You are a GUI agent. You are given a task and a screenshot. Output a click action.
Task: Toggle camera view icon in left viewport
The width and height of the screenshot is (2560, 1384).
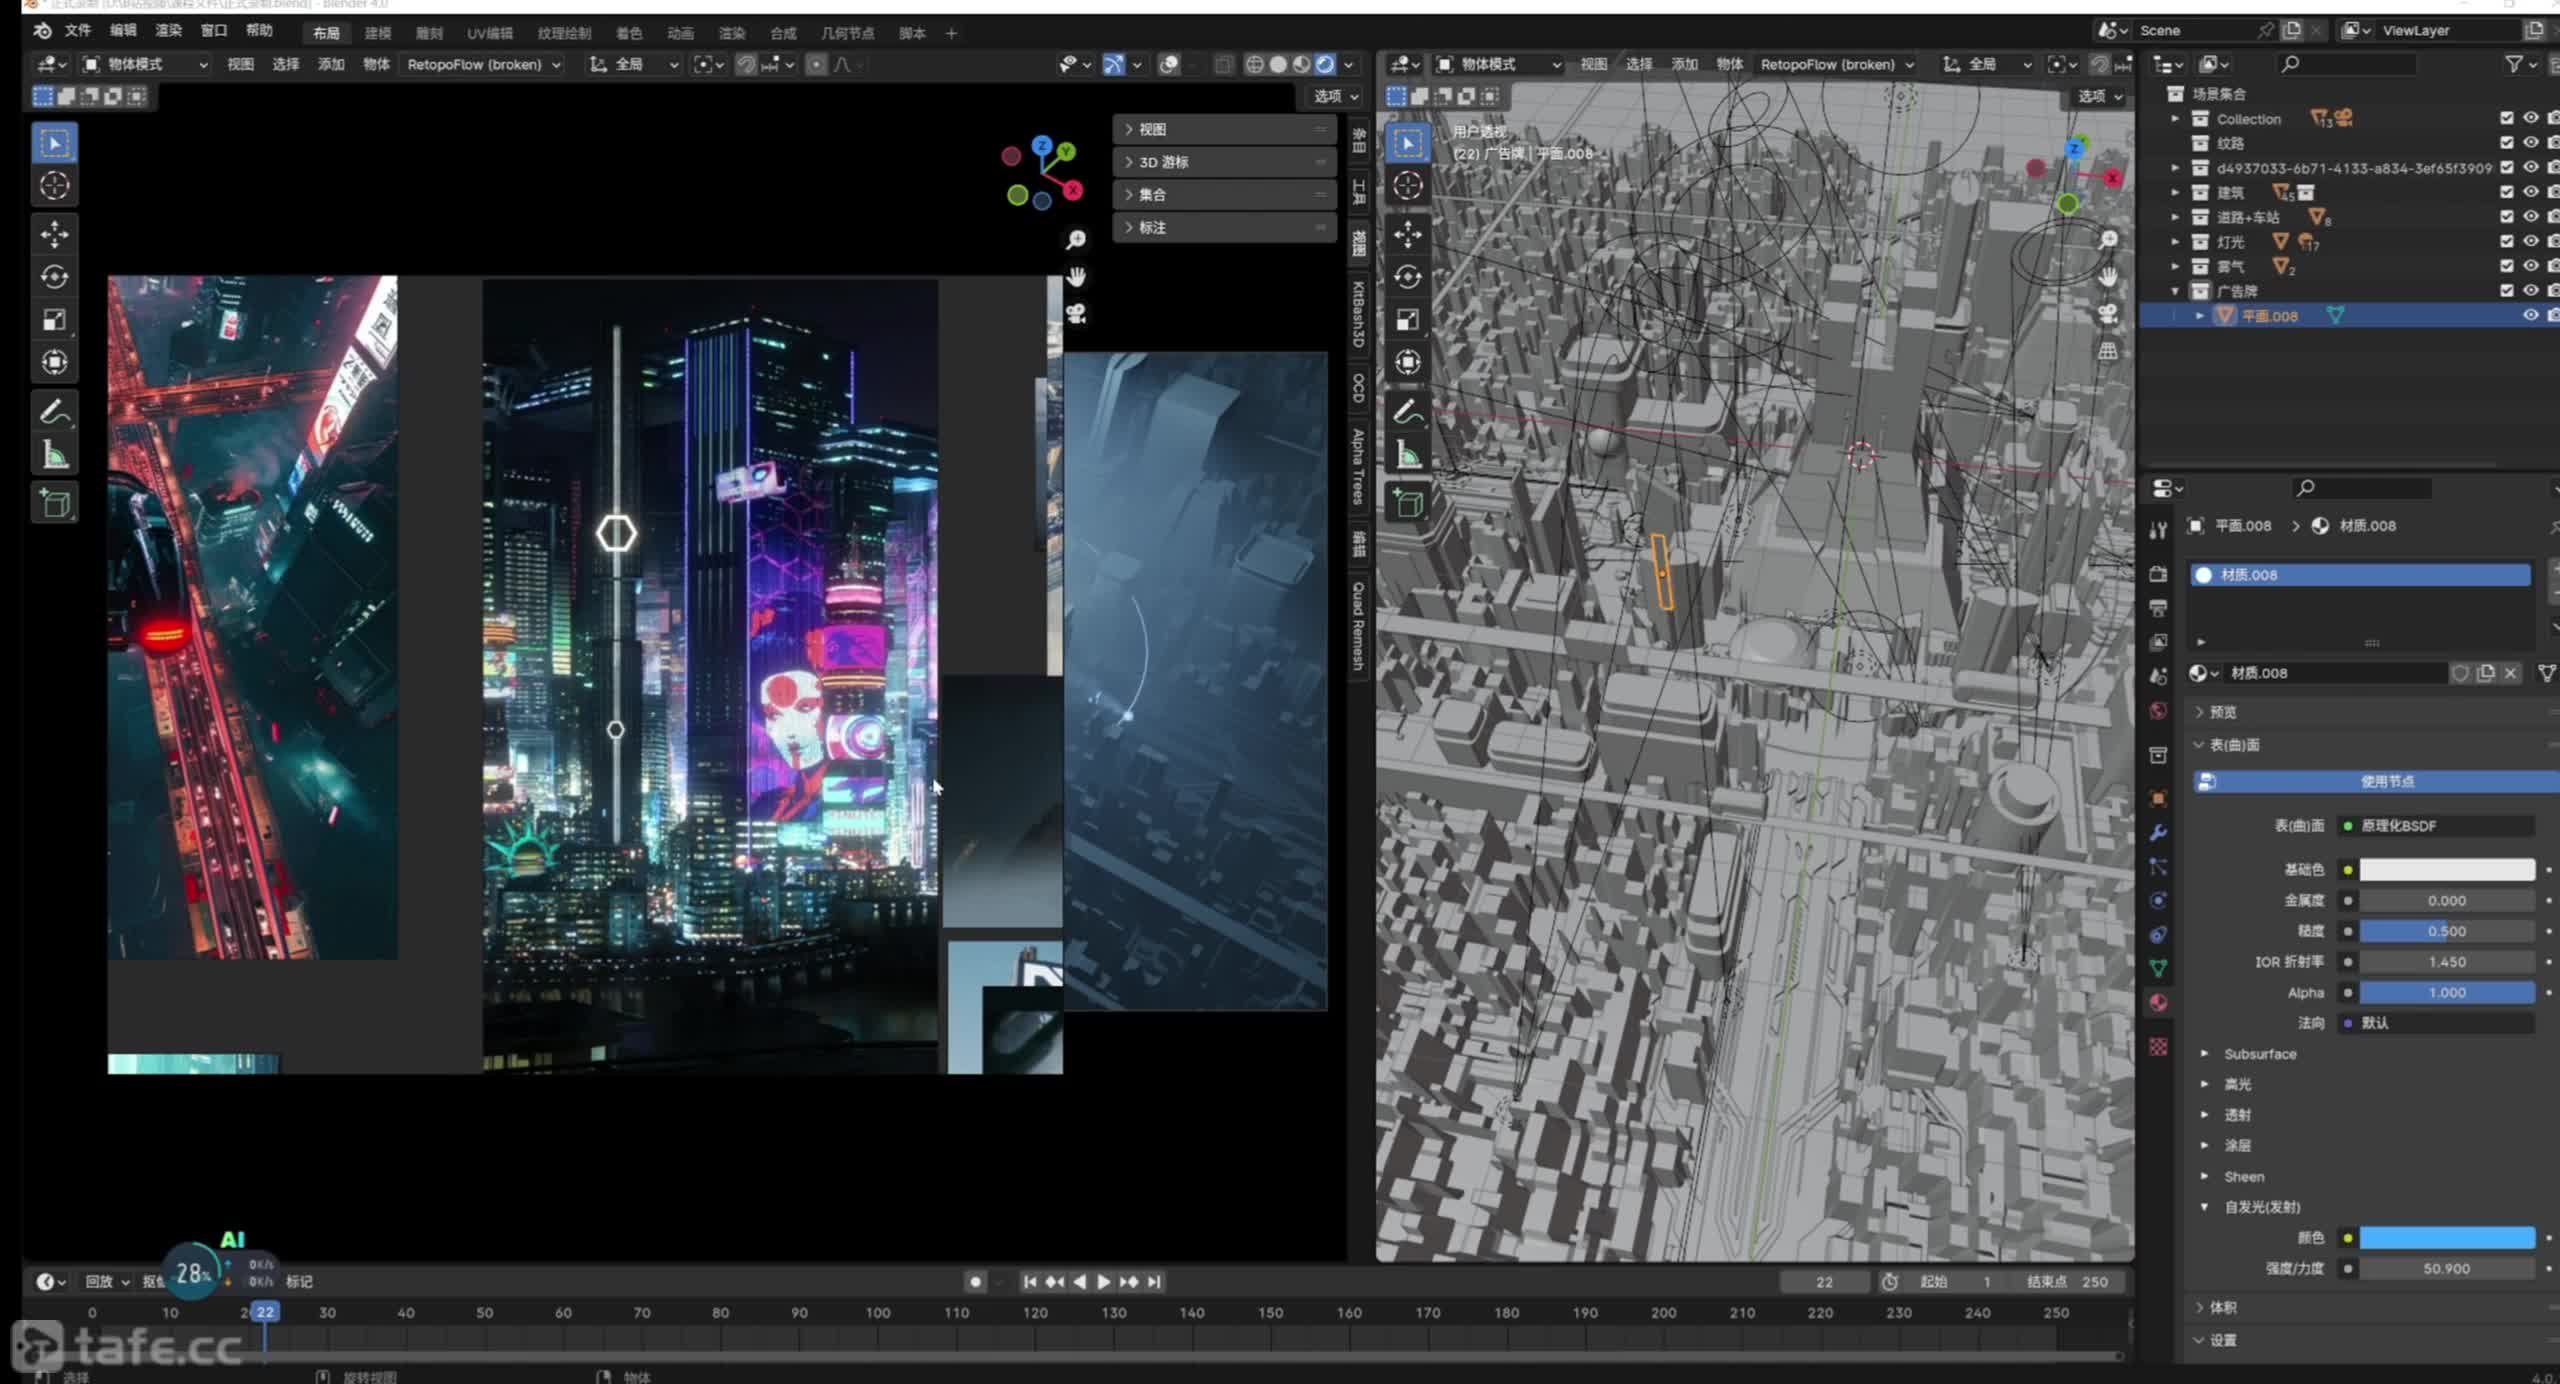click(1076, 314)
